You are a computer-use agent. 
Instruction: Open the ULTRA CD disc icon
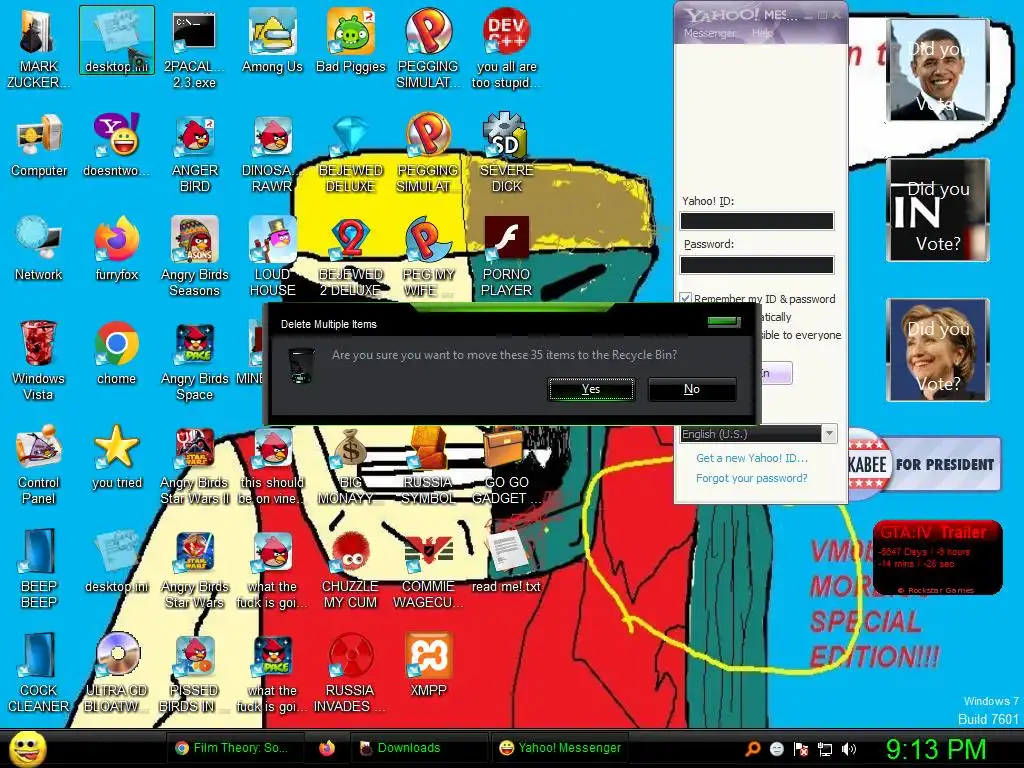(117, 673)
